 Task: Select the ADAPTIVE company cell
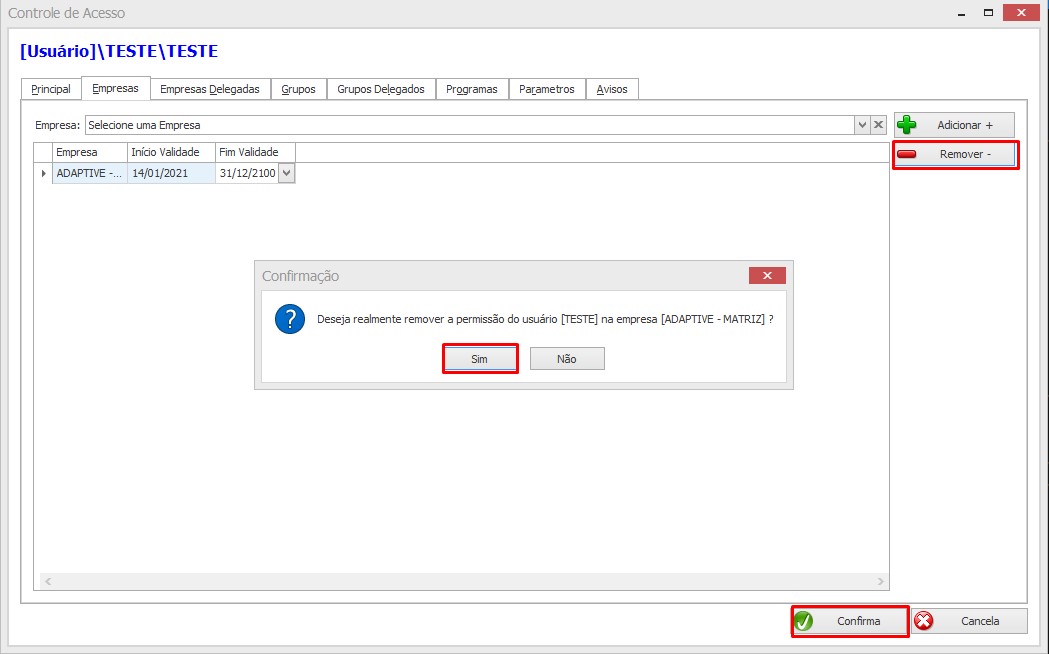pos(90,173)
